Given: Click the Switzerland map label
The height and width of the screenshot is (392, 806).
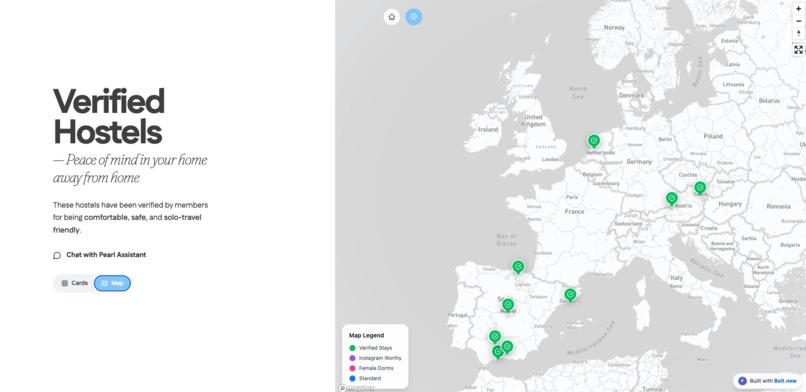Looking at the screenshot, I should (628, 224).
